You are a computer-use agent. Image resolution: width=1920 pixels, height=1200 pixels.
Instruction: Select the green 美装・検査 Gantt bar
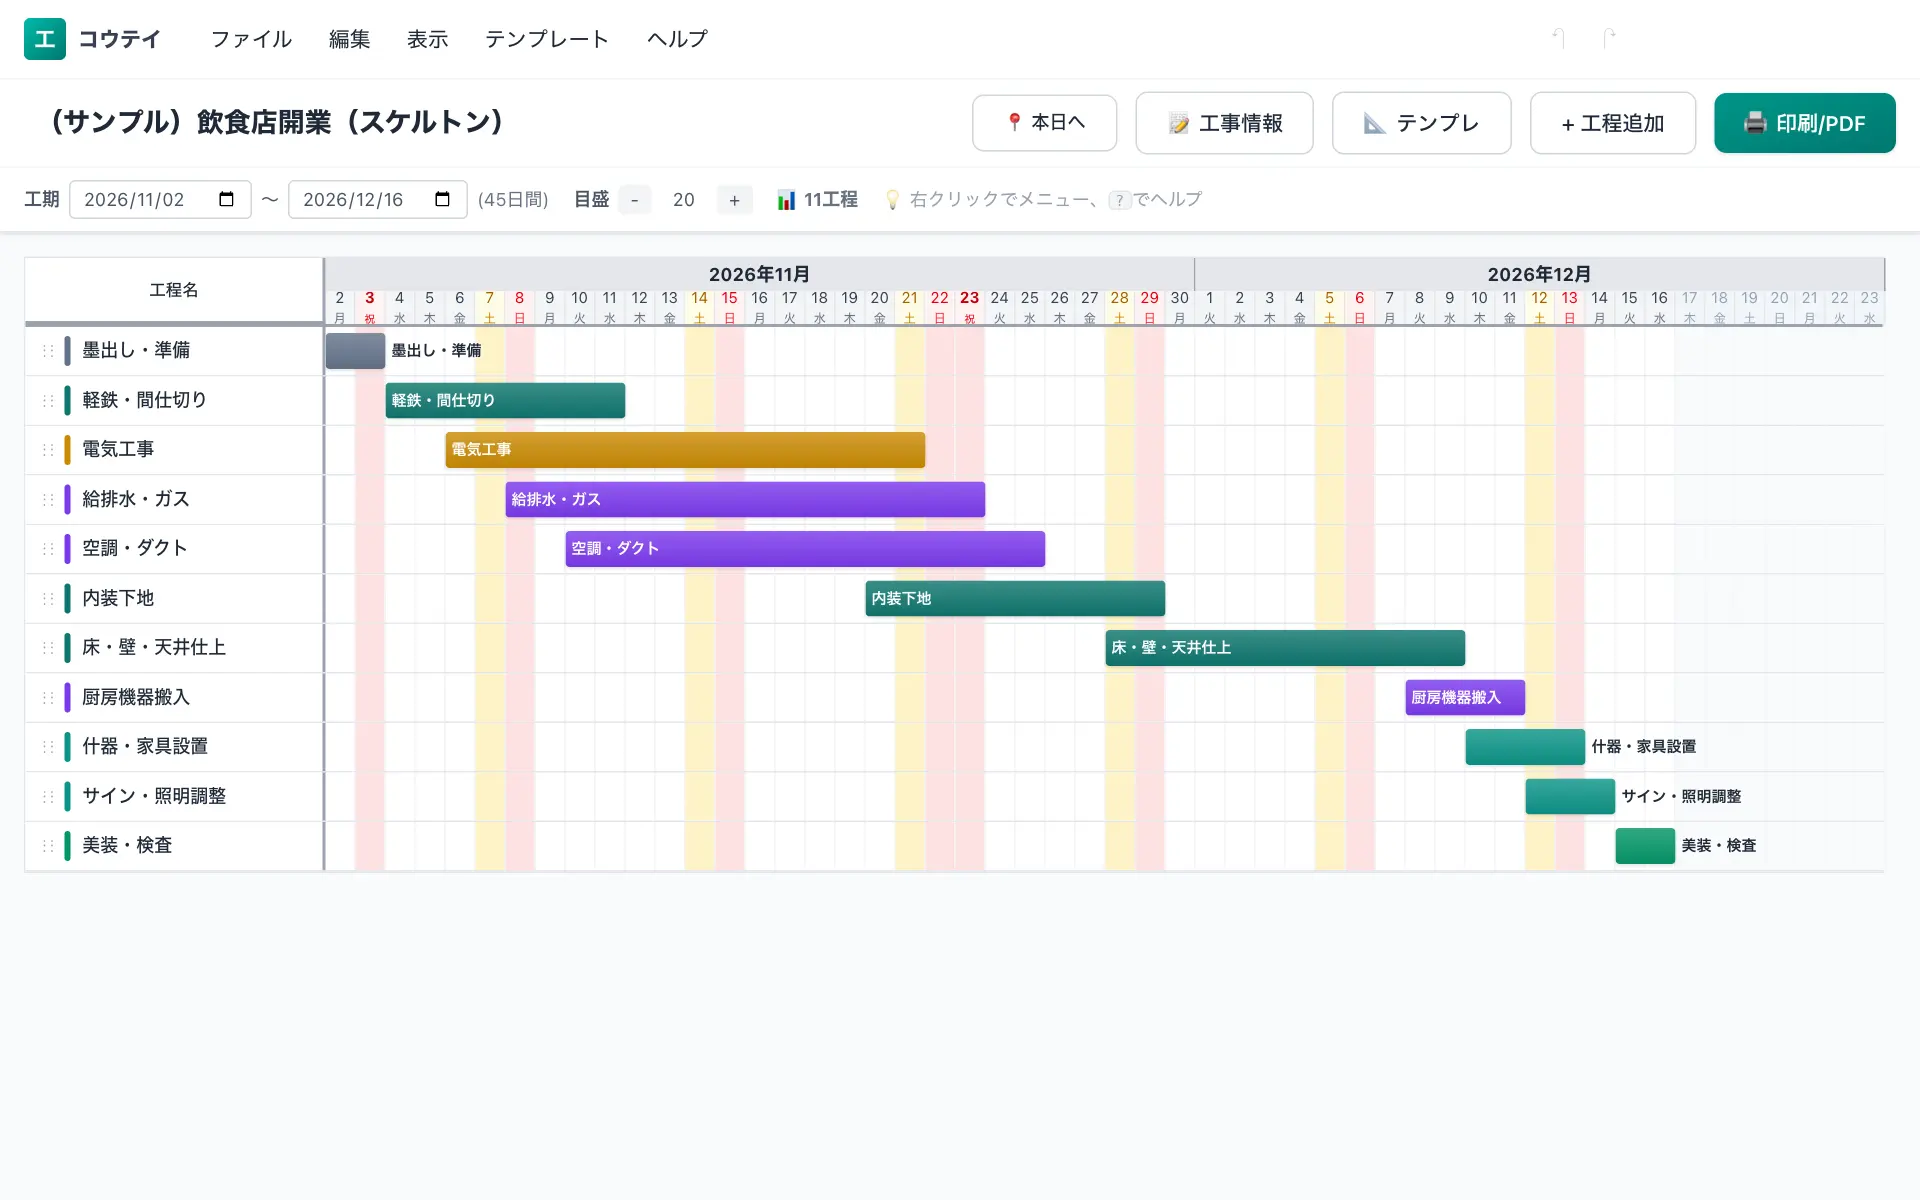pos(1645,846)
